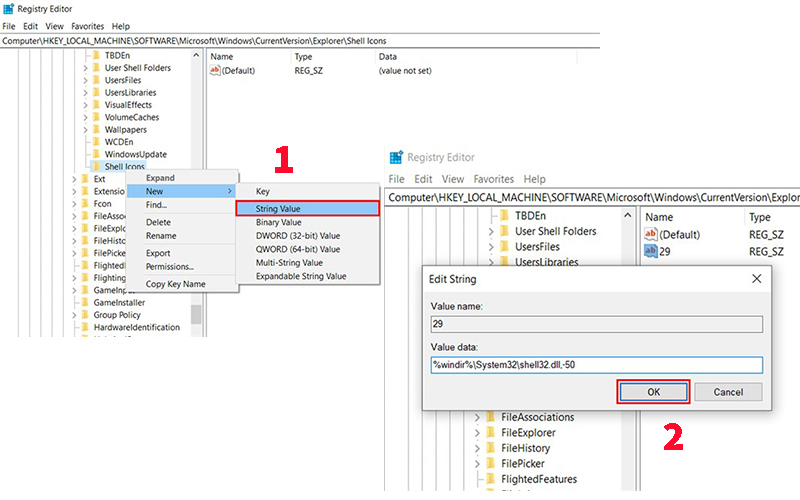Image resolution: width=800 pixels, height=500 pixels.
Task: Click Registry Editor app icon, left window
Action: pos(9,9)
